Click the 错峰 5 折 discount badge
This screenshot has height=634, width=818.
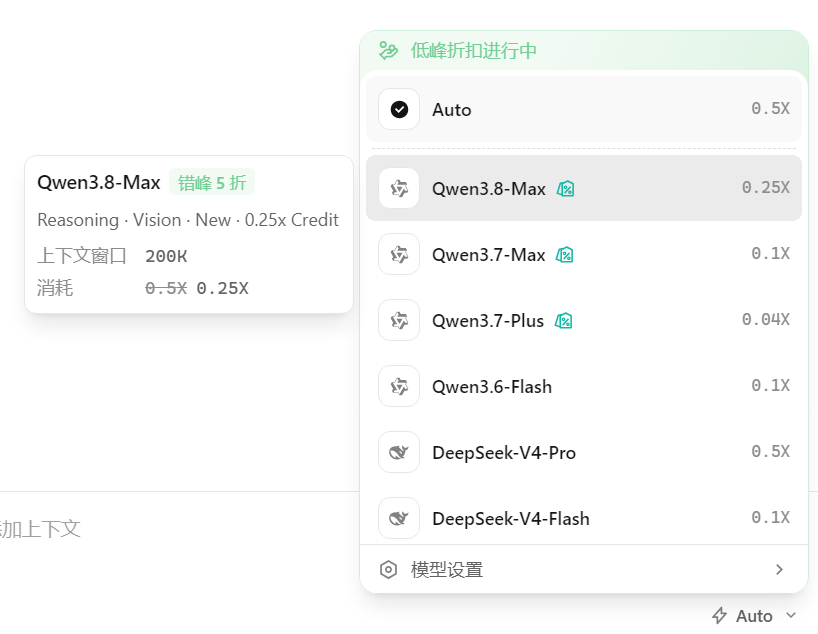pyautogui.click(x=212, y=182)
